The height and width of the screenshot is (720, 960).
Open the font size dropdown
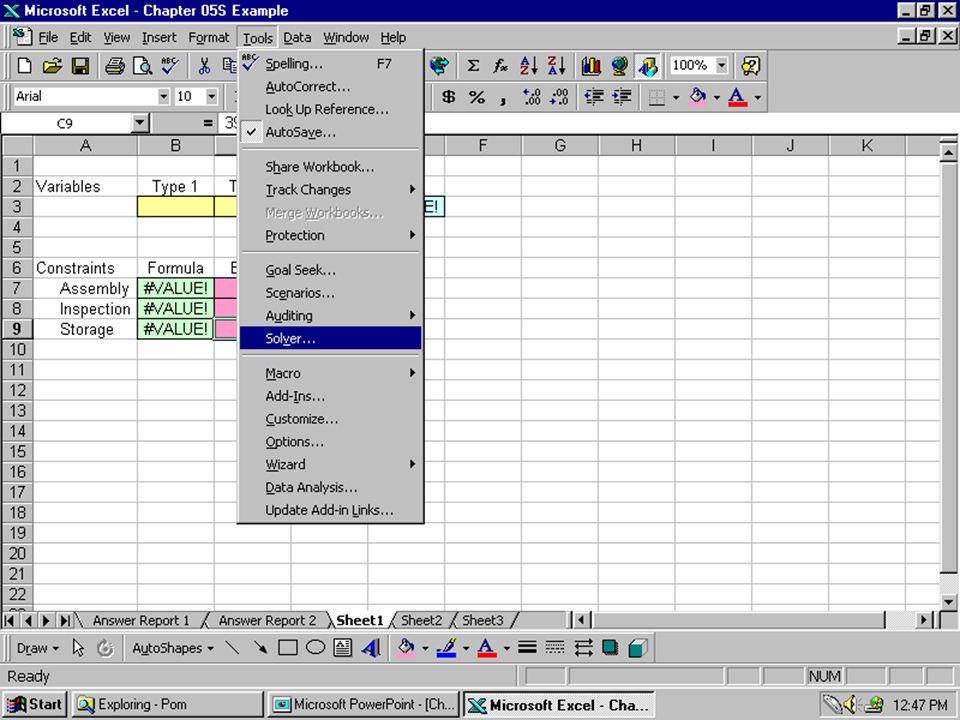tap(212, 96)
